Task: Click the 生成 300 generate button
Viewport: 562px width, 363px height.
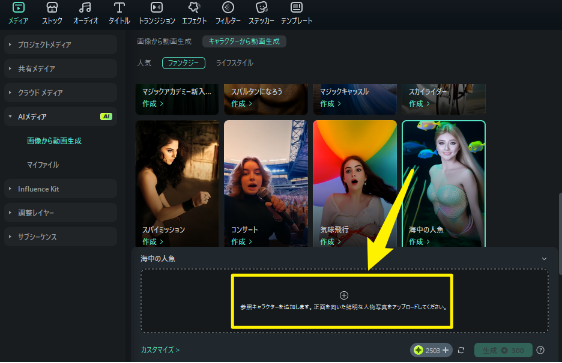Action: click(503, 350)
